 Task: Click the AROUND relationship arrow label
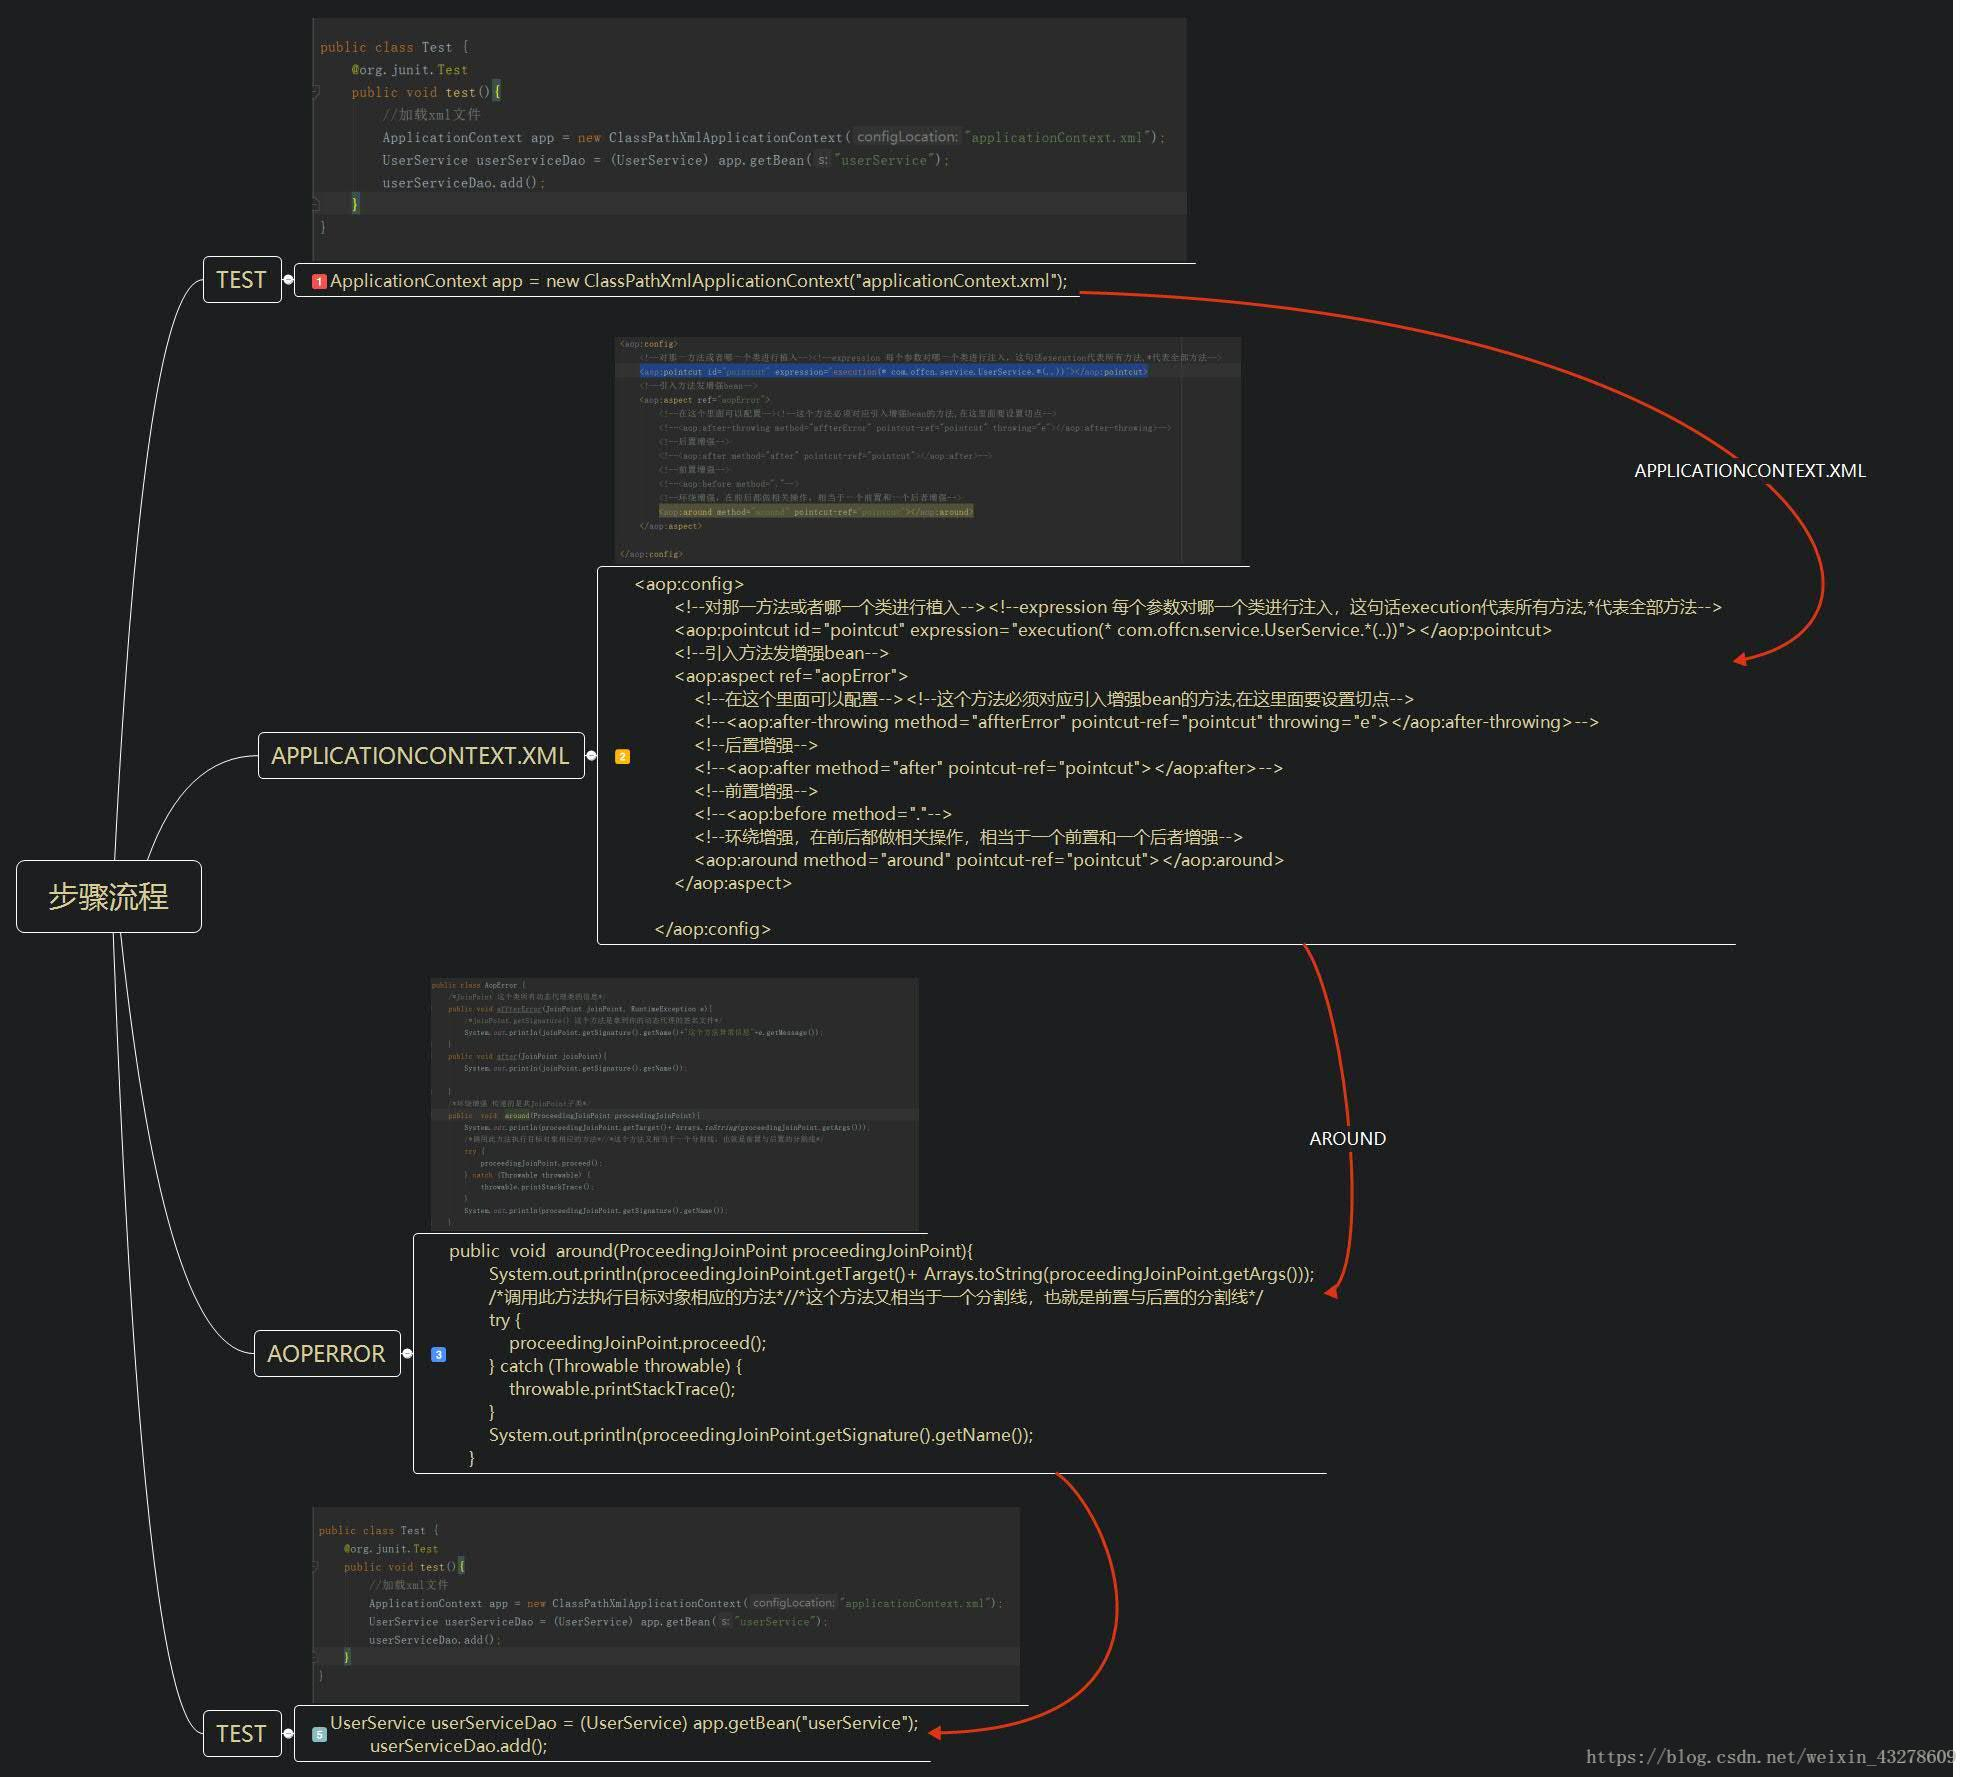click(x=1348, y=1139)
